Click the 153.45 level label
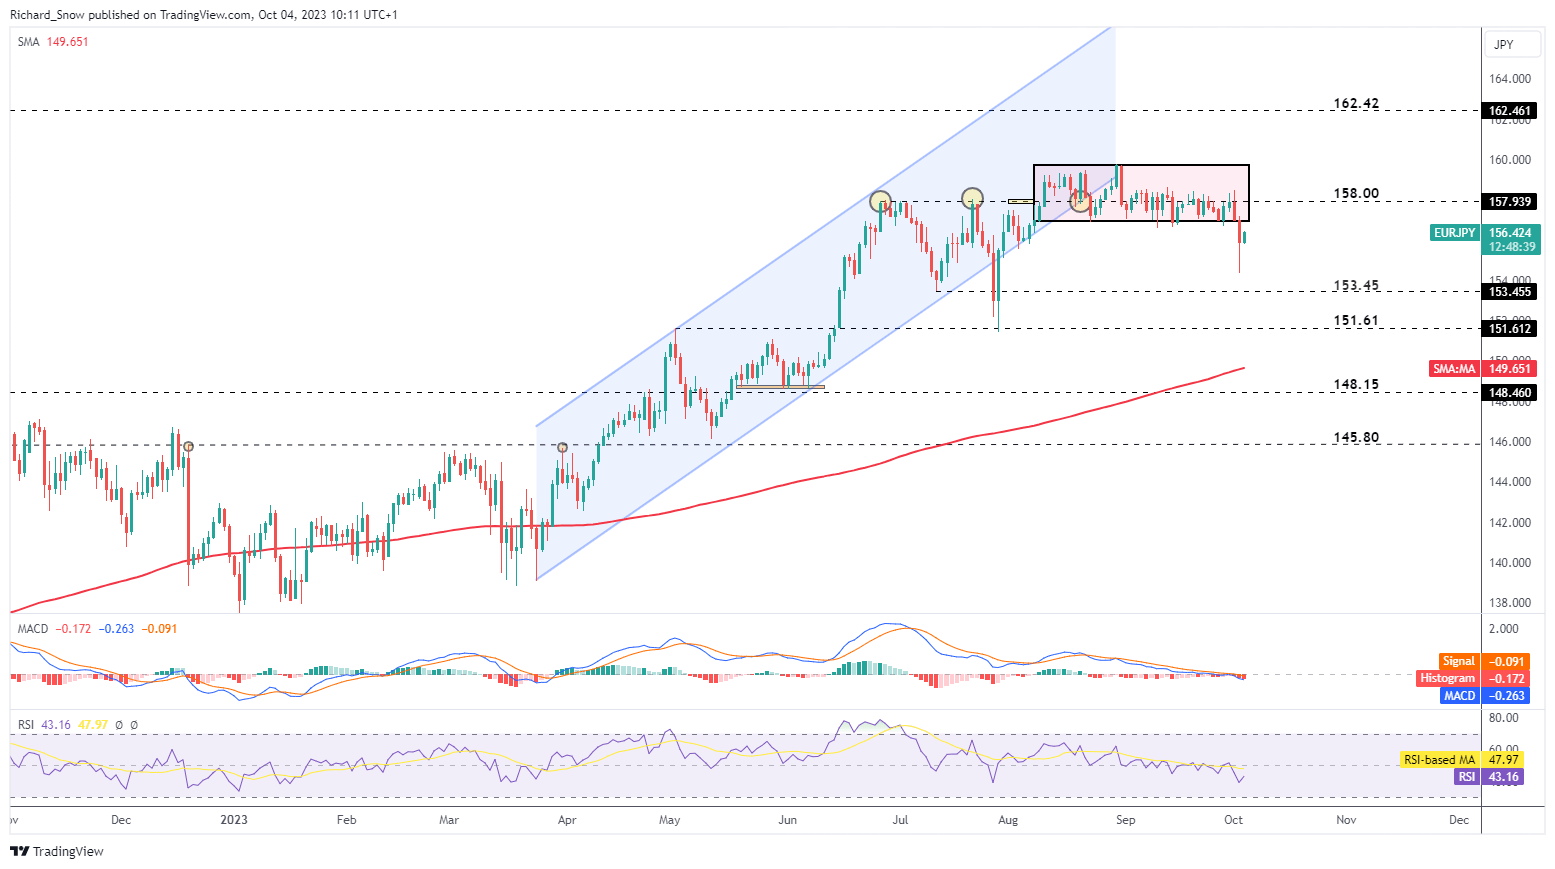This screenshot has height=869, width=1555. tap(1356, 286)
